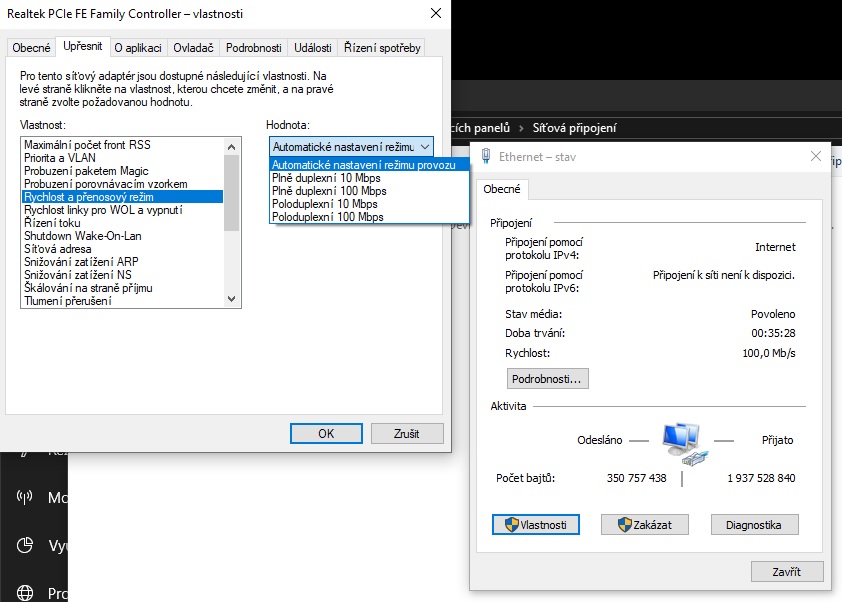Select Škálování na straně příjmu property
Viewport: 842px width, 602px height.
(x=122, y=288)
